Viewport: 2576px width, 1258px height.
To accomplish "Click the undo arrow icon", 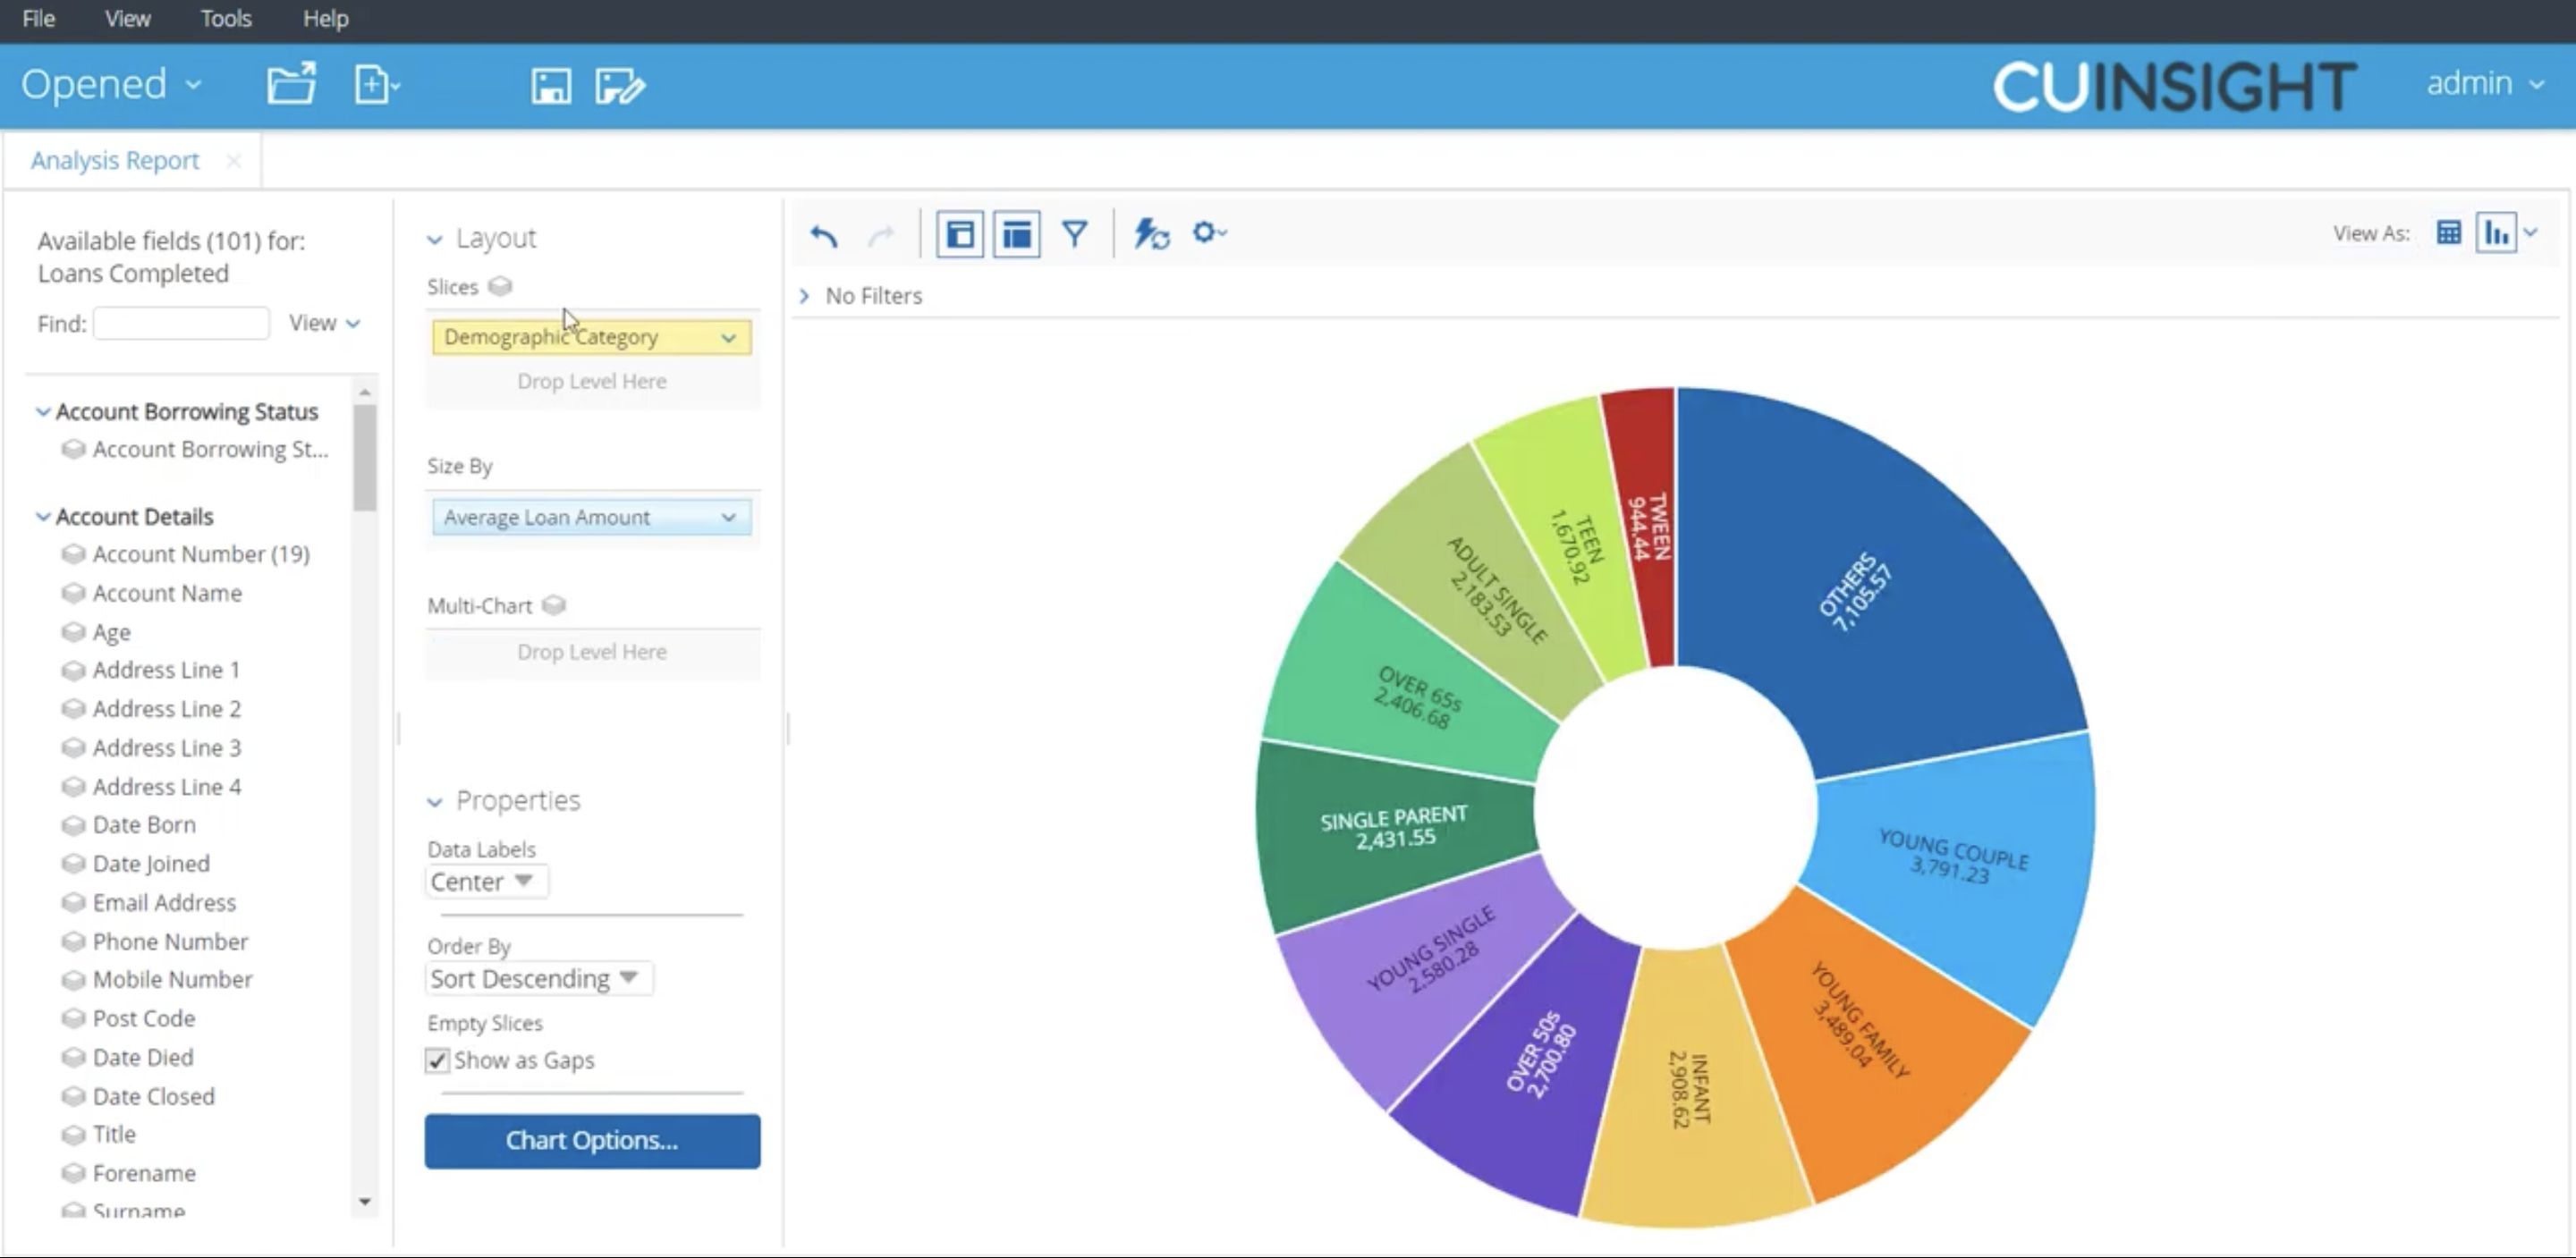I will (823, 235).
